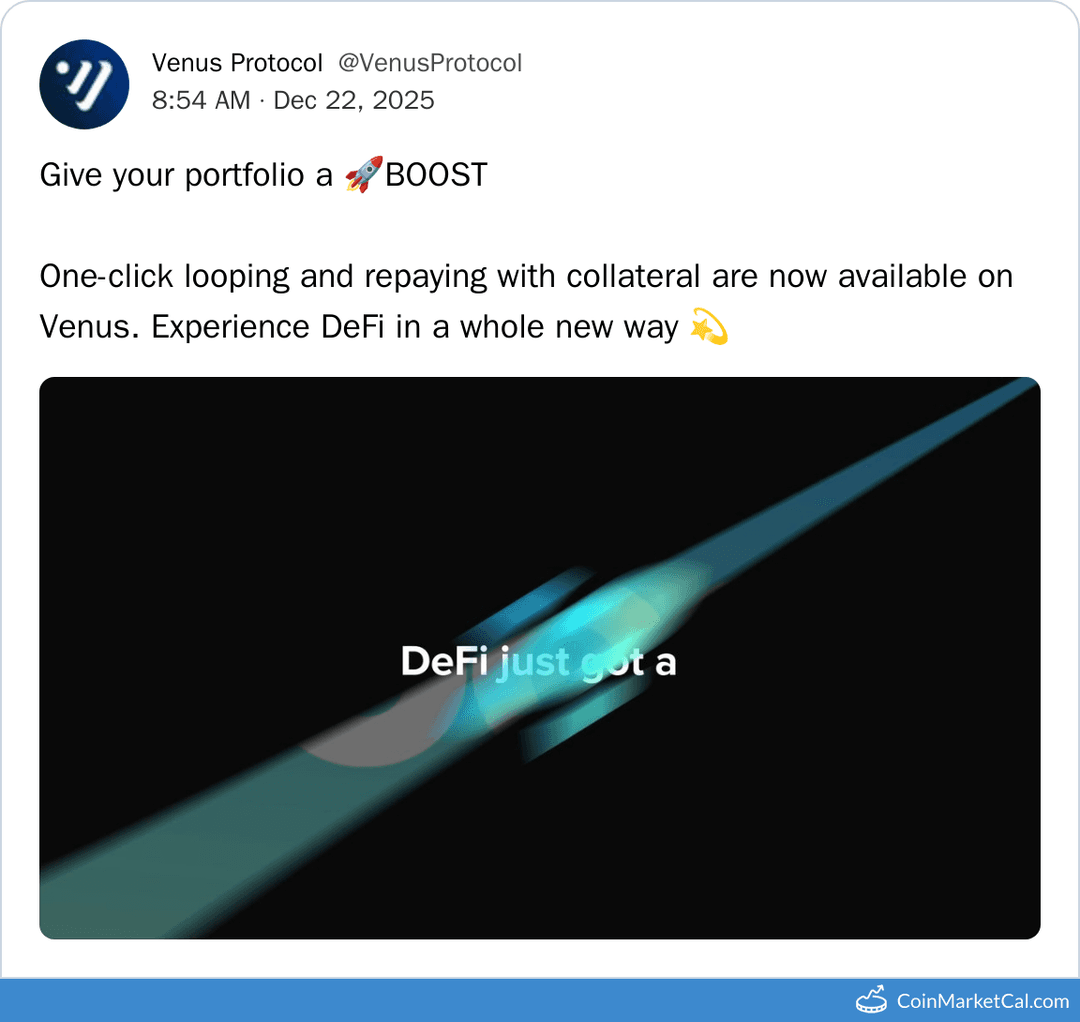Open the Venus Protocol display name
Image resolution: width=1080 pixels, height=1022 pixels.
click(237, 63)
